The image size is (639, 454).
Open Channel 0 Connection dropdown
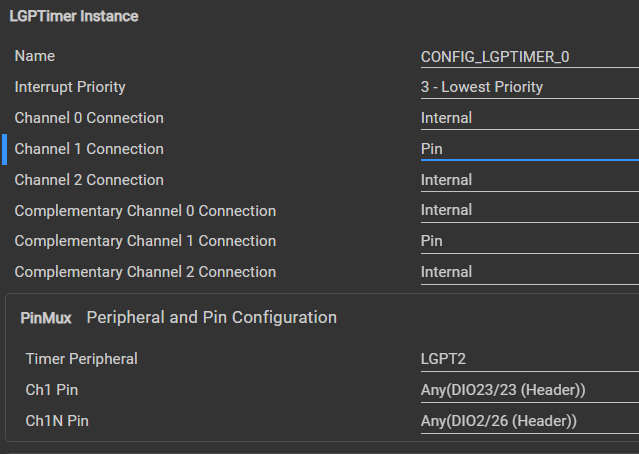point(530,118)
